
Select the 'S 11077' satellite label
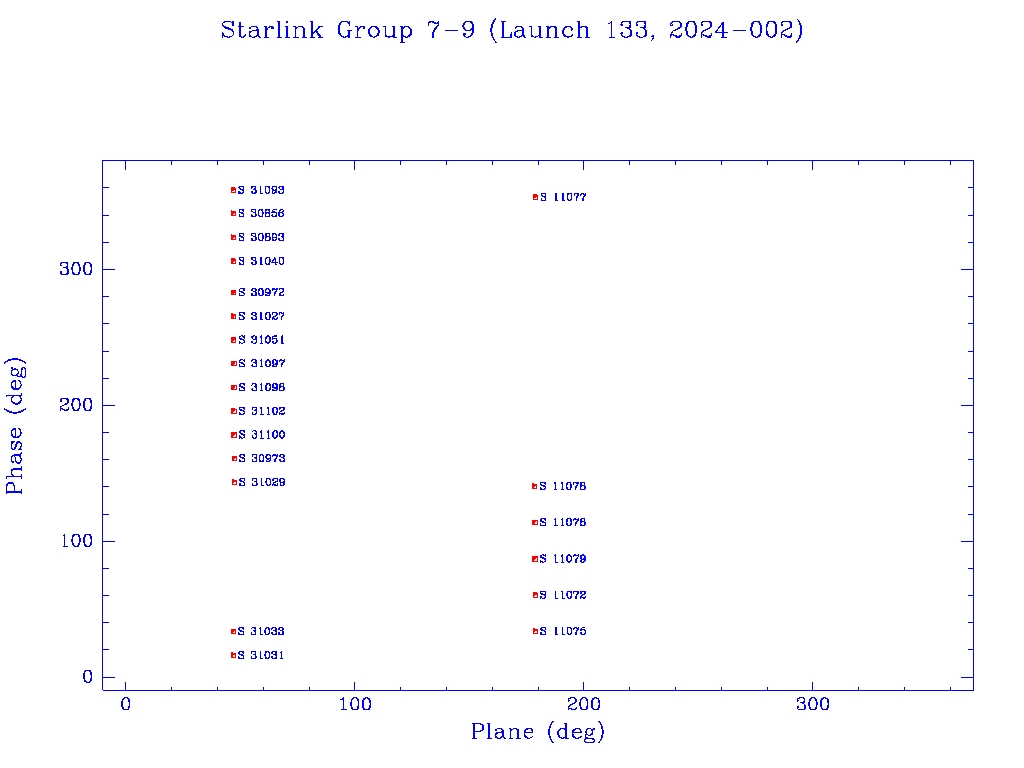click(x=563, y=197)
